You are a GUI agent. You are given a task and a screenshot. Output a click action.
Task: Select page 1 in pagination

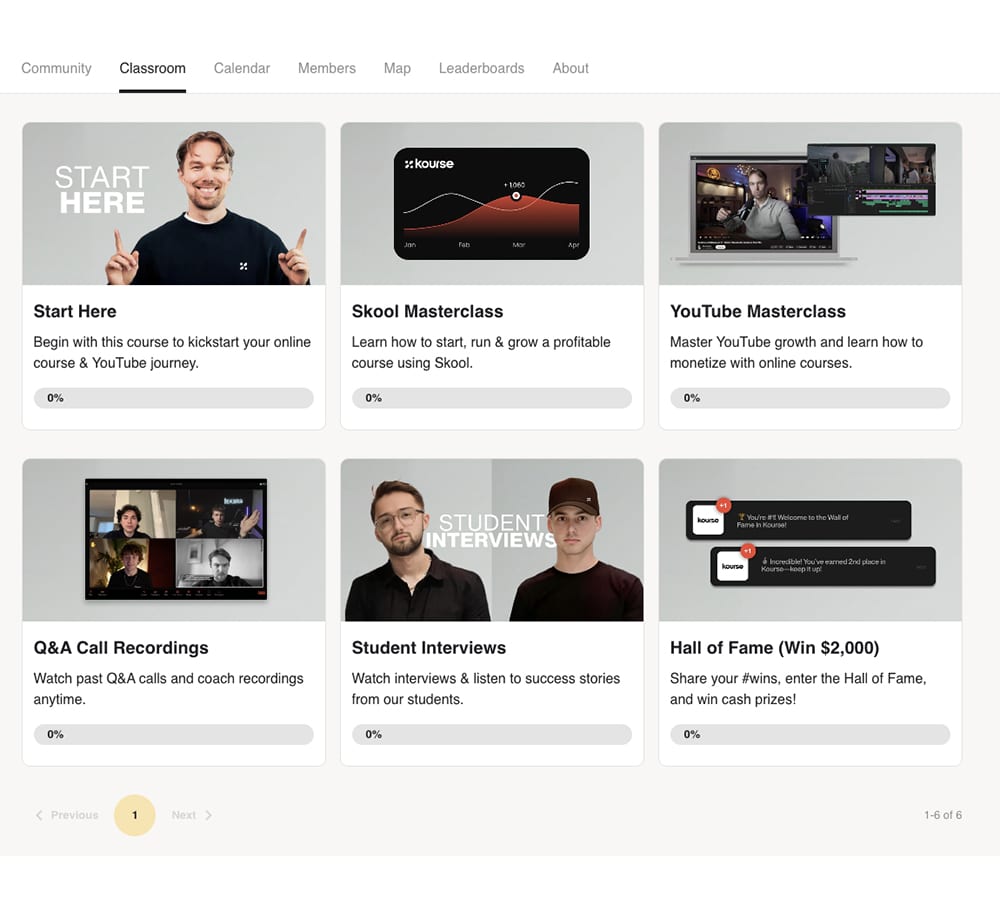coord(135,815)
